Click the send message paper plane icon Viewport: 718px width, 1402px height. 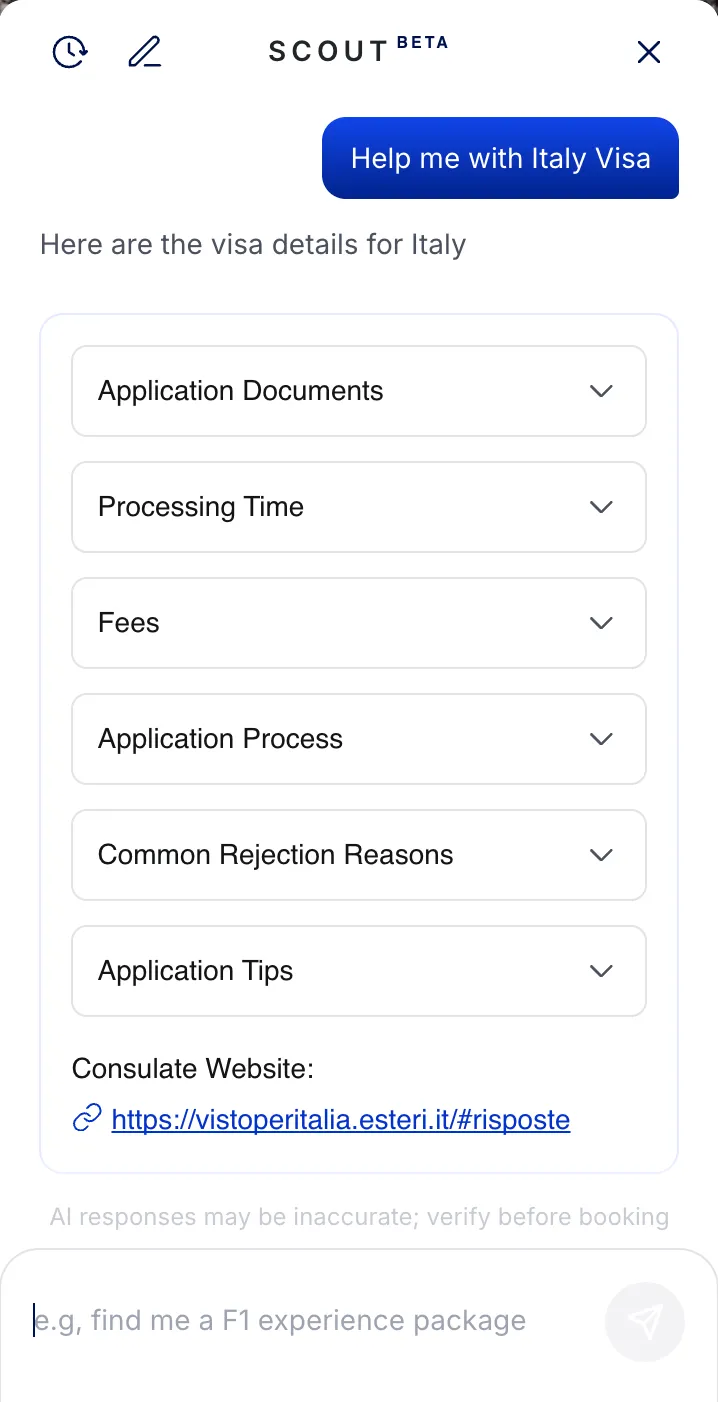pyautogui.click(x=644, y=1322)
